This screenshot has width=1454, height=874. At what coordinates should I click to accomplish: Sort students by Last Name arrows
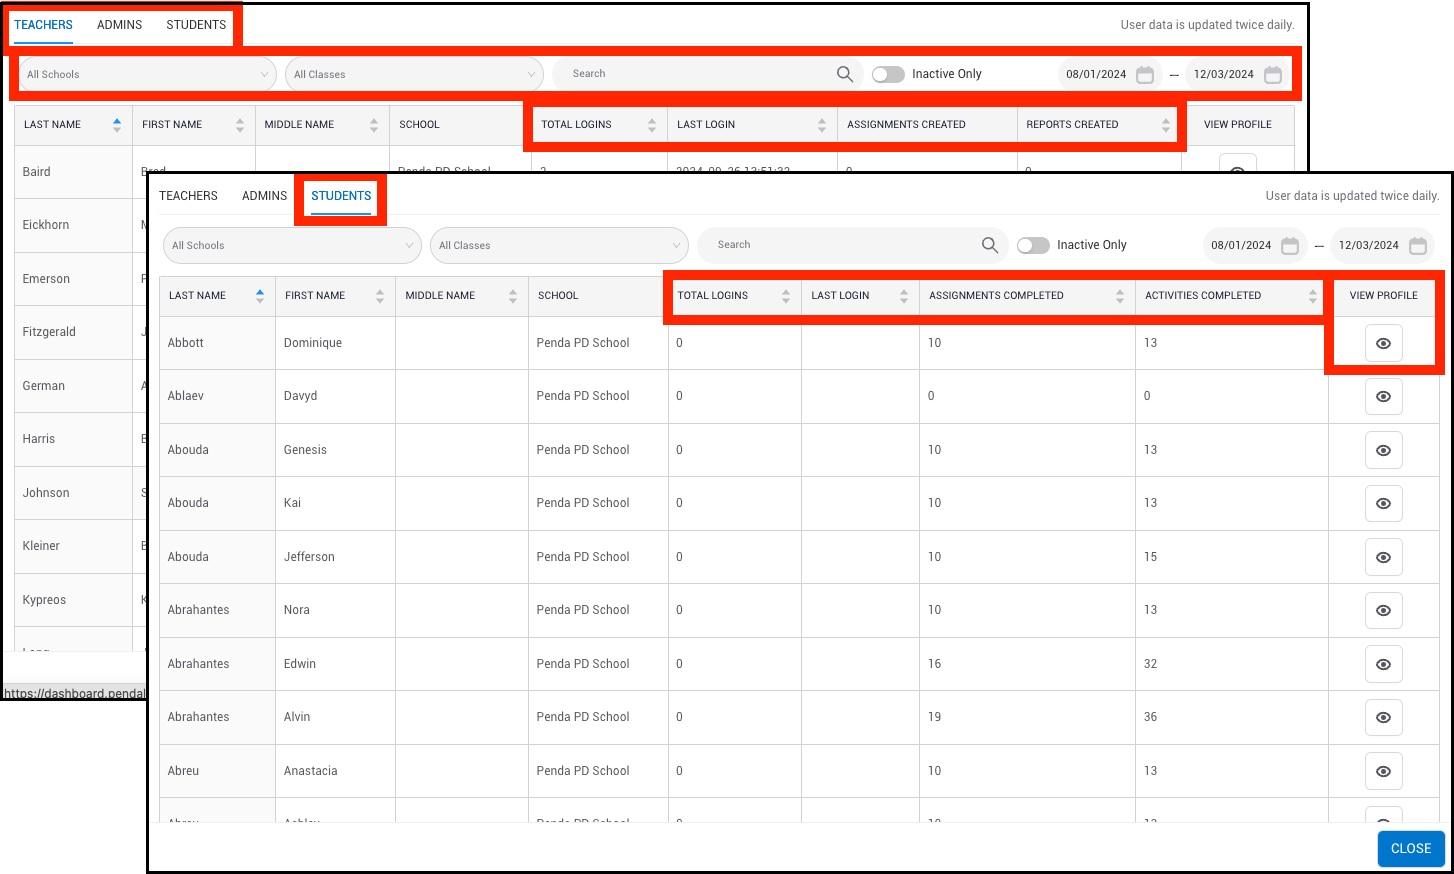tap(260, 296)
